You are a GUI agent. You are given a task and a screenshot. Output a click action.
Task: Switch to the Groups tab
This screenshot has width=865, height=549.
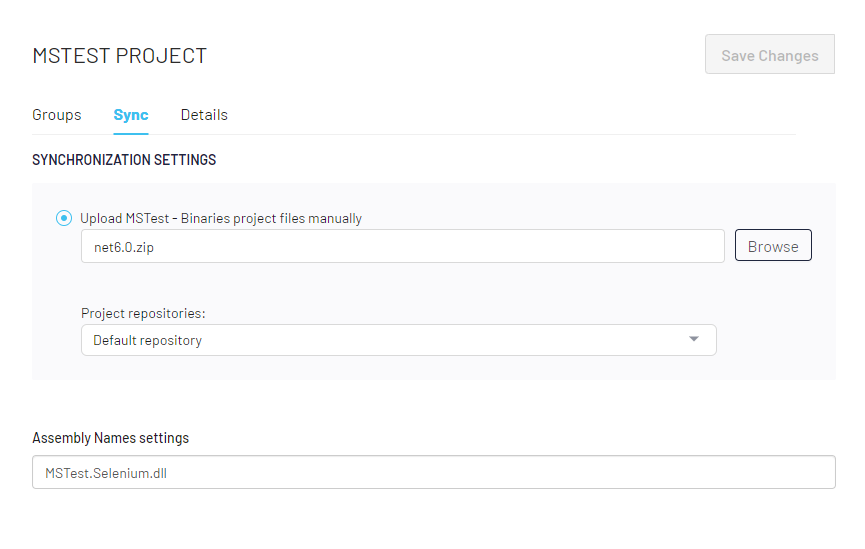[x=57, y=115]
